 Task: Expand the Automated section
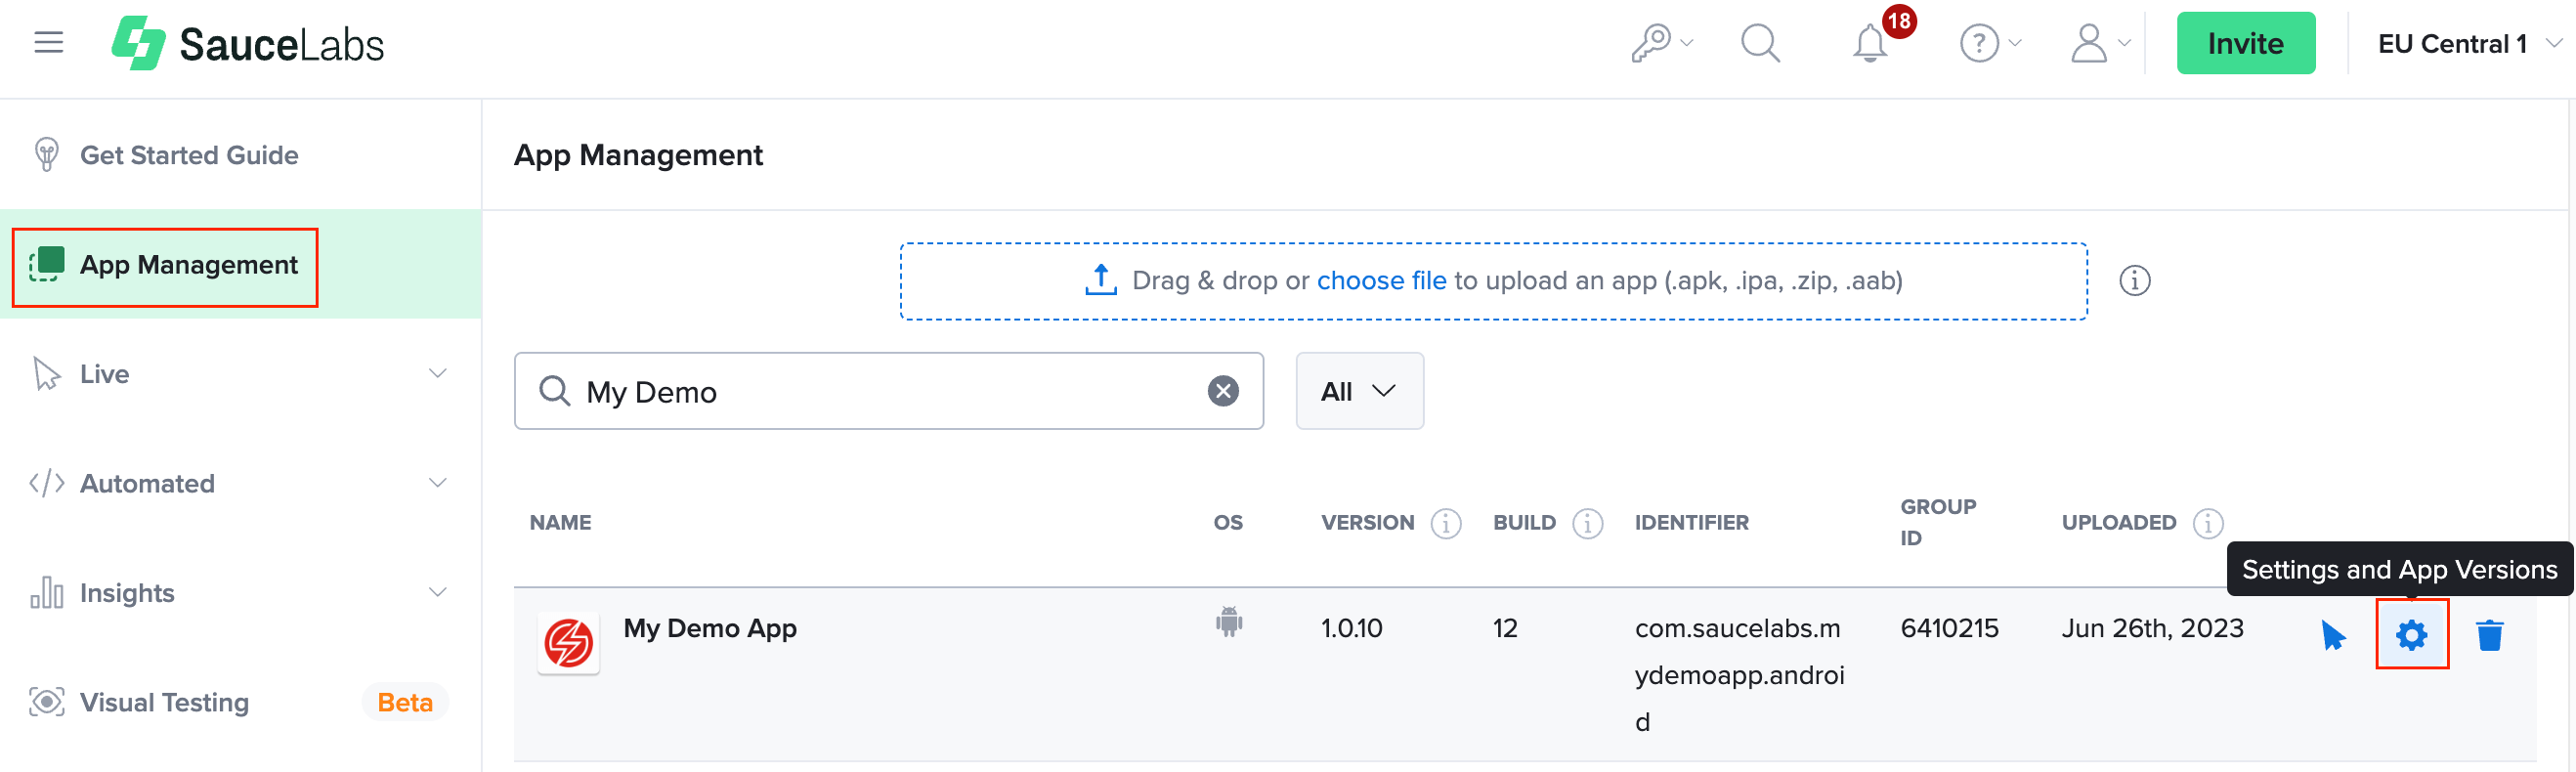click(x=146, y=483)
